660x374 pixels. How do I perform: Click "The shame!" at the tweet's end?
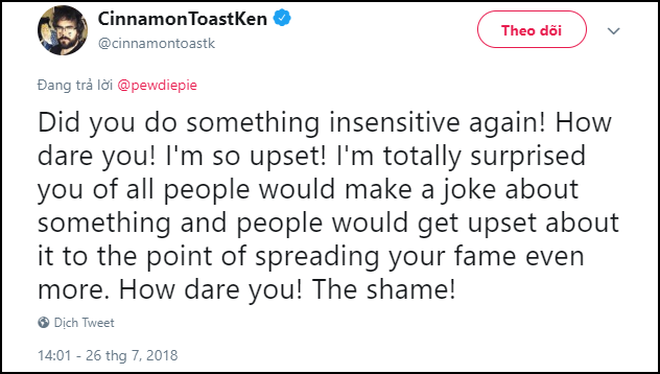[x=385, y=289]
